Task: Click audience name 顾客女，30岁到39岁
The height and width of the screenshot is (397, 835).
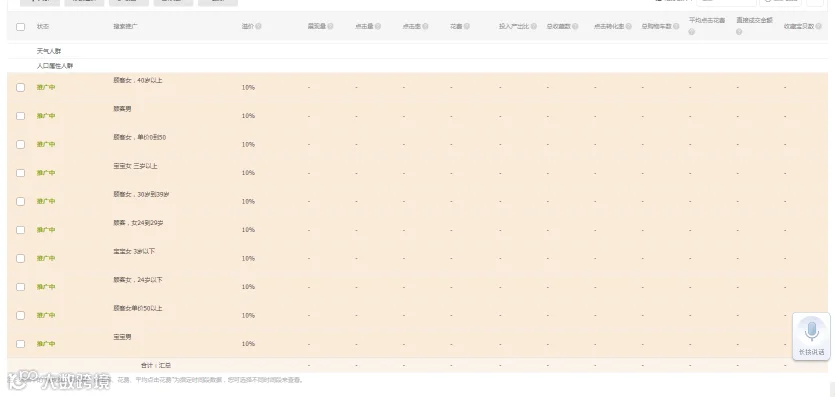Action: pos(141,194)
